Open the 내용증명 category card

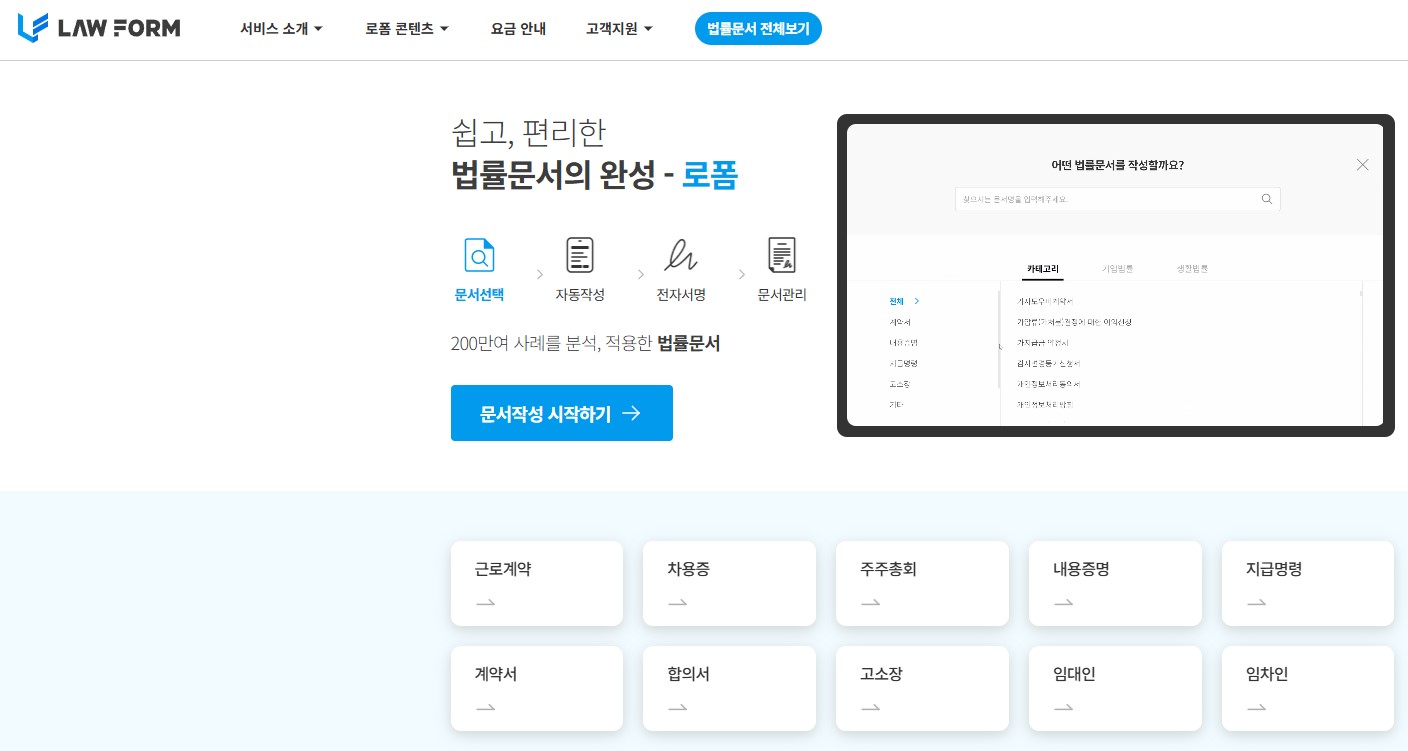(1115, 584)
